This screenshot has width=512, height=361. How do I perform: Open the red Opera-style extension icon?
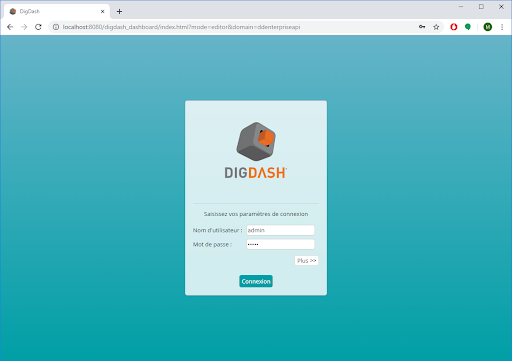(454, 27)
